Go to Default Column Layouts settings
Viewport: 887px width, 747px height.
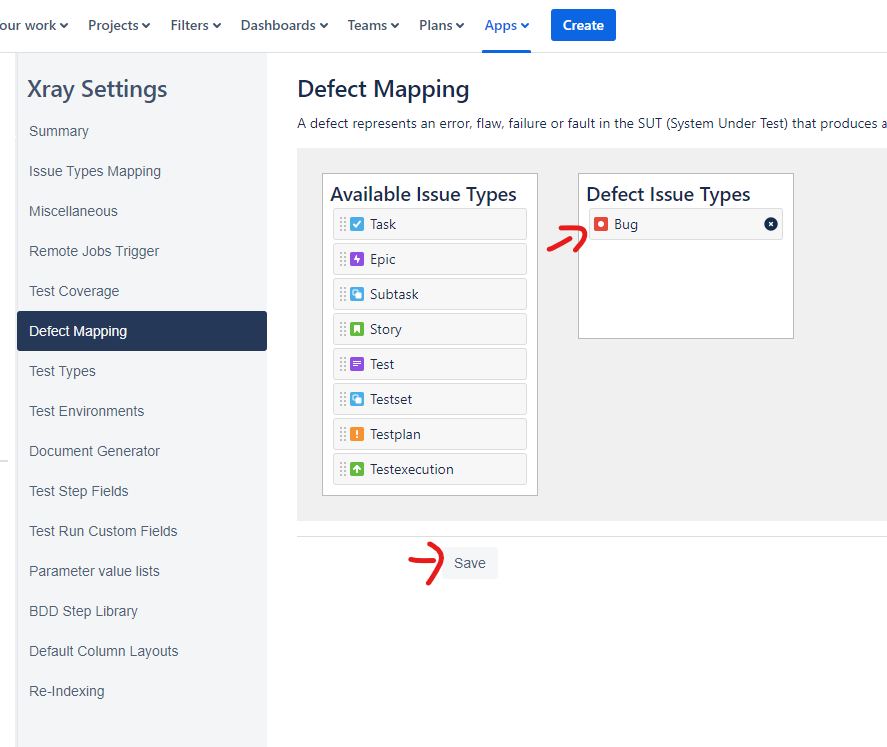[x=104, y=651]
